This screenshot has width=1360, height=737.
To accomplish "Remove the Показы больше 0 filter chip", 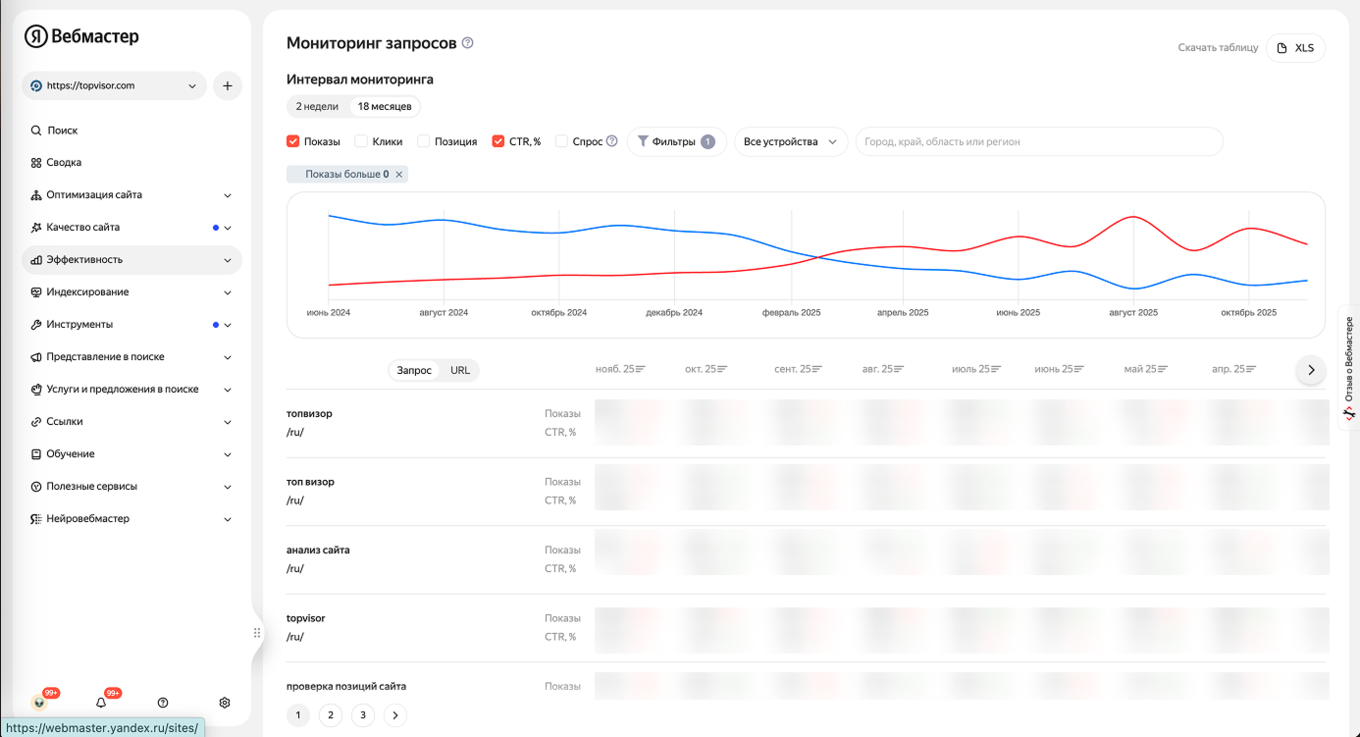I will (399, 175).
